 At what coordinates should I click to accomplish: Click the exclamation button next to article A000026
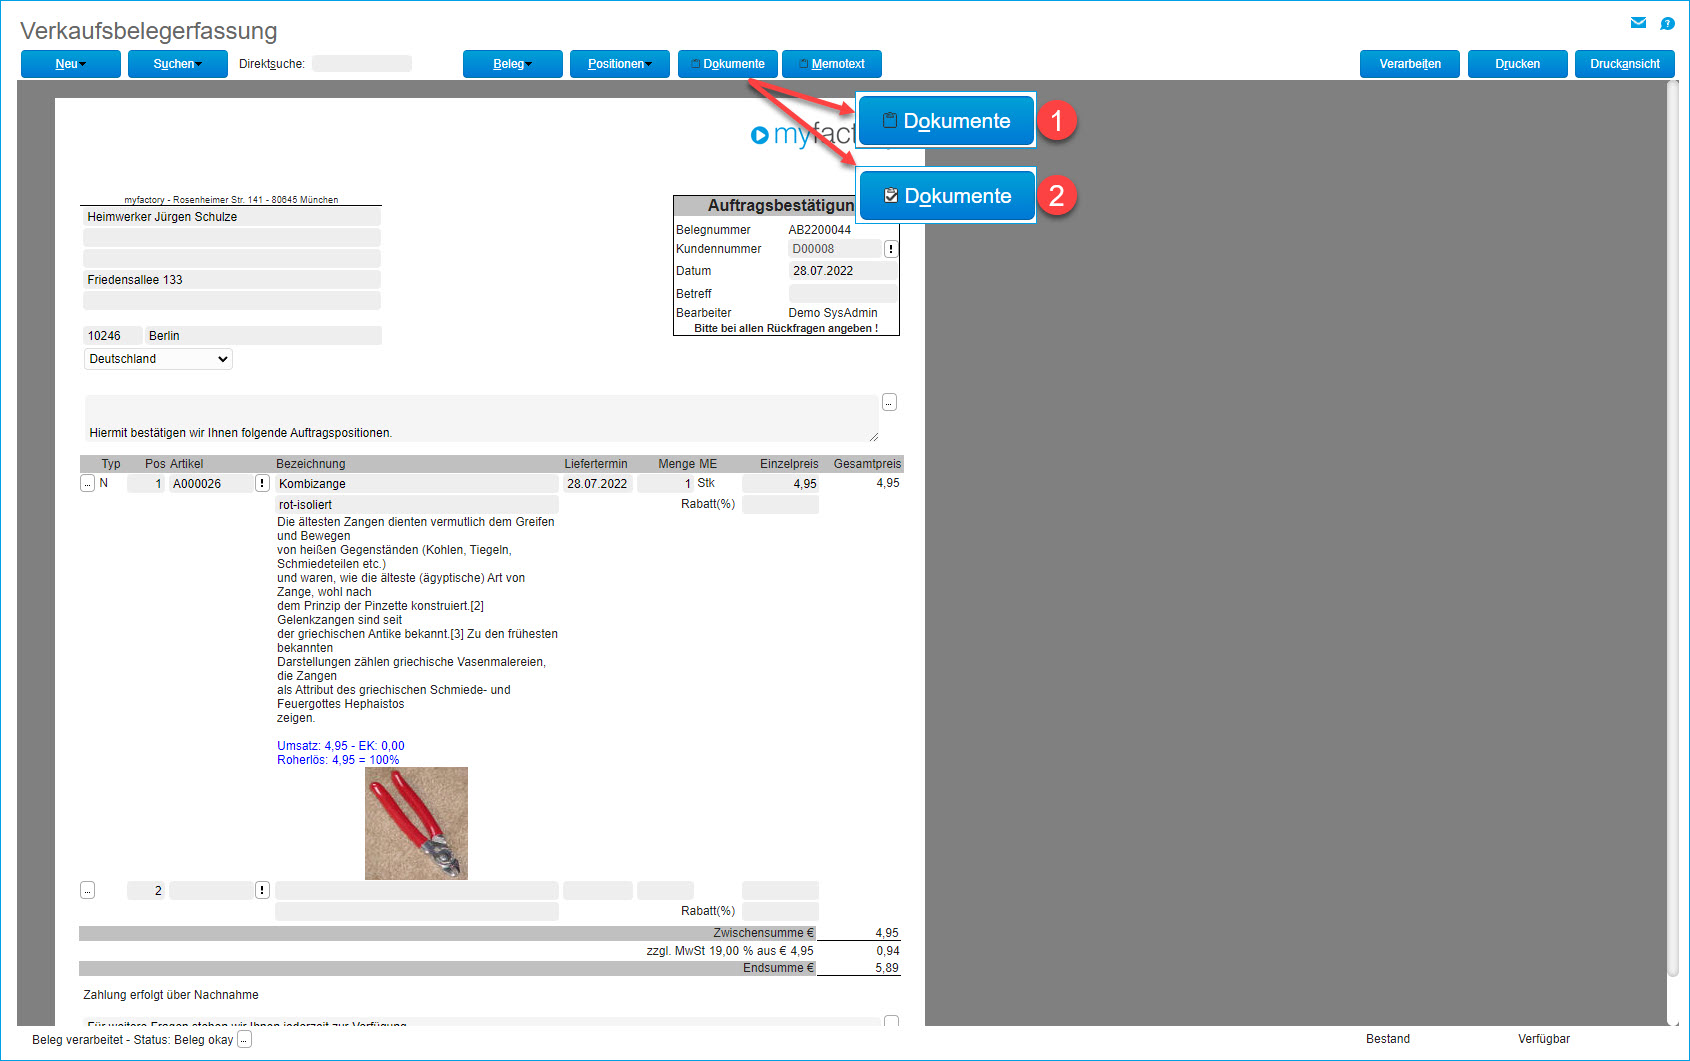(262, 483)
